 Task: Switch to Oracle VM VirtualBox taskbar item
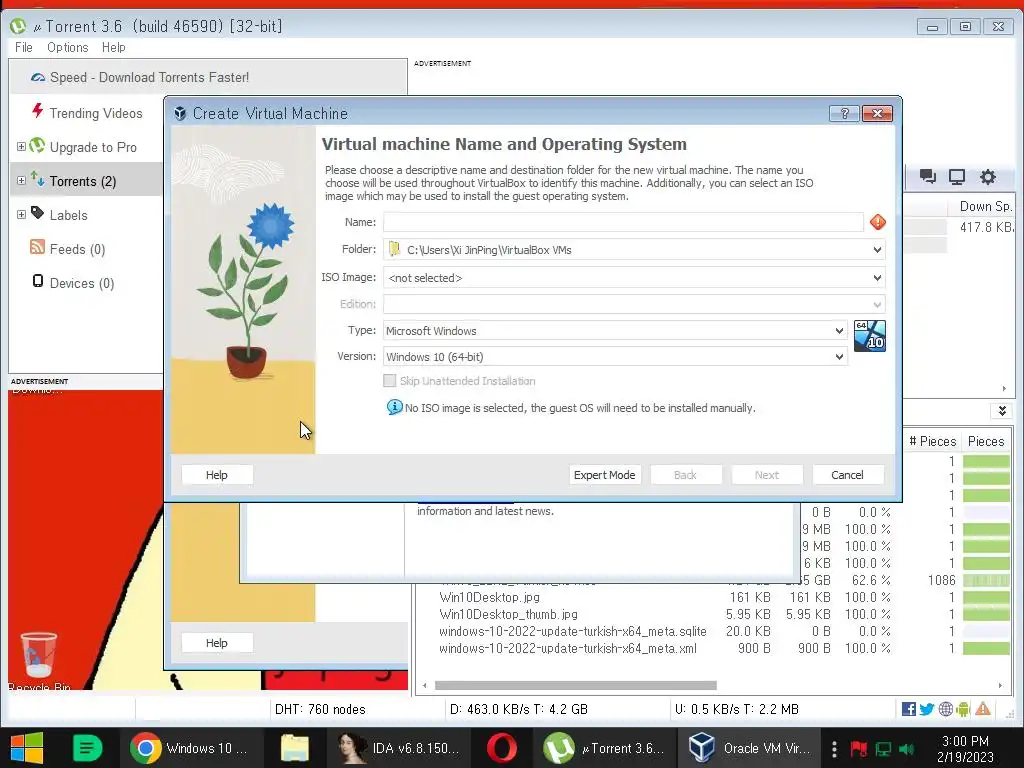coord(750,748)
